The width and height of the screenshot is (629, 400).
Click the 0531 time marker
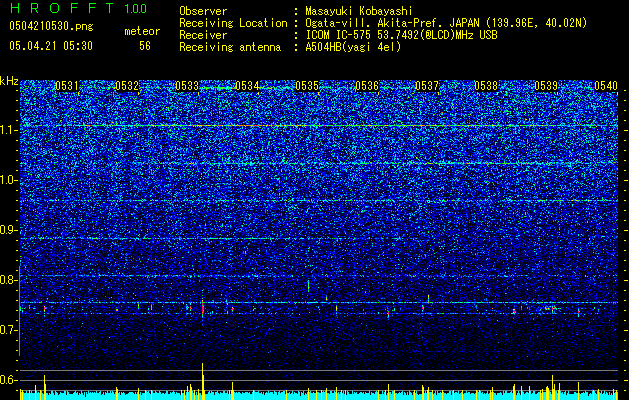point(67,86)
